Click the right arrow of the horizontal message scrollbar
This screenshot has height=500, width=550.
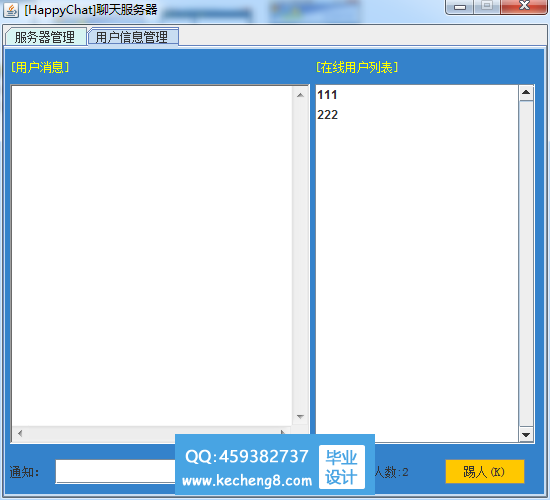[283, 433]
